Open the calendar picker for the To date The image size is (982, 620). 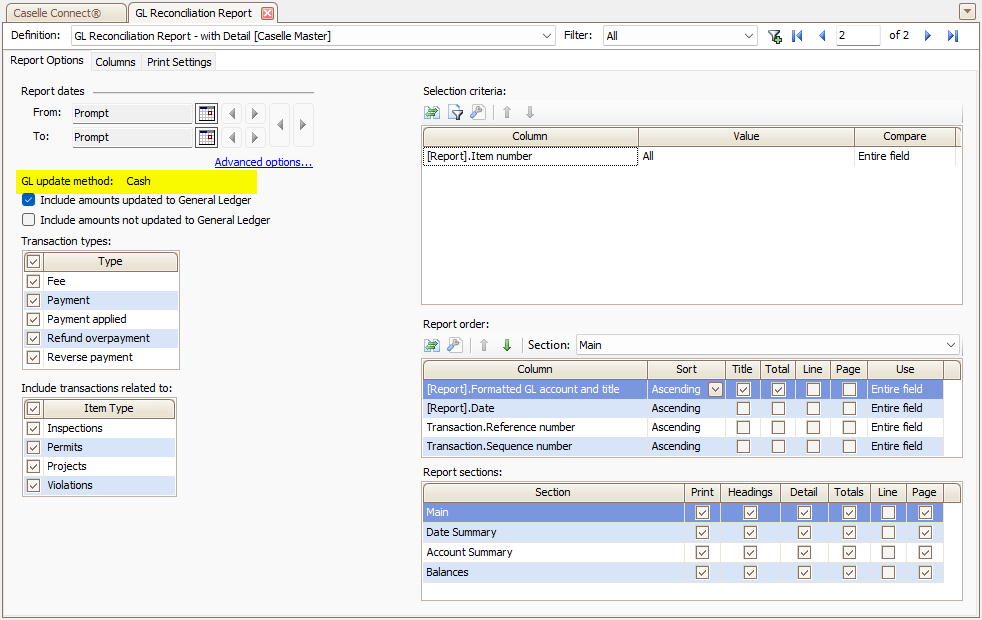point(206,137)
